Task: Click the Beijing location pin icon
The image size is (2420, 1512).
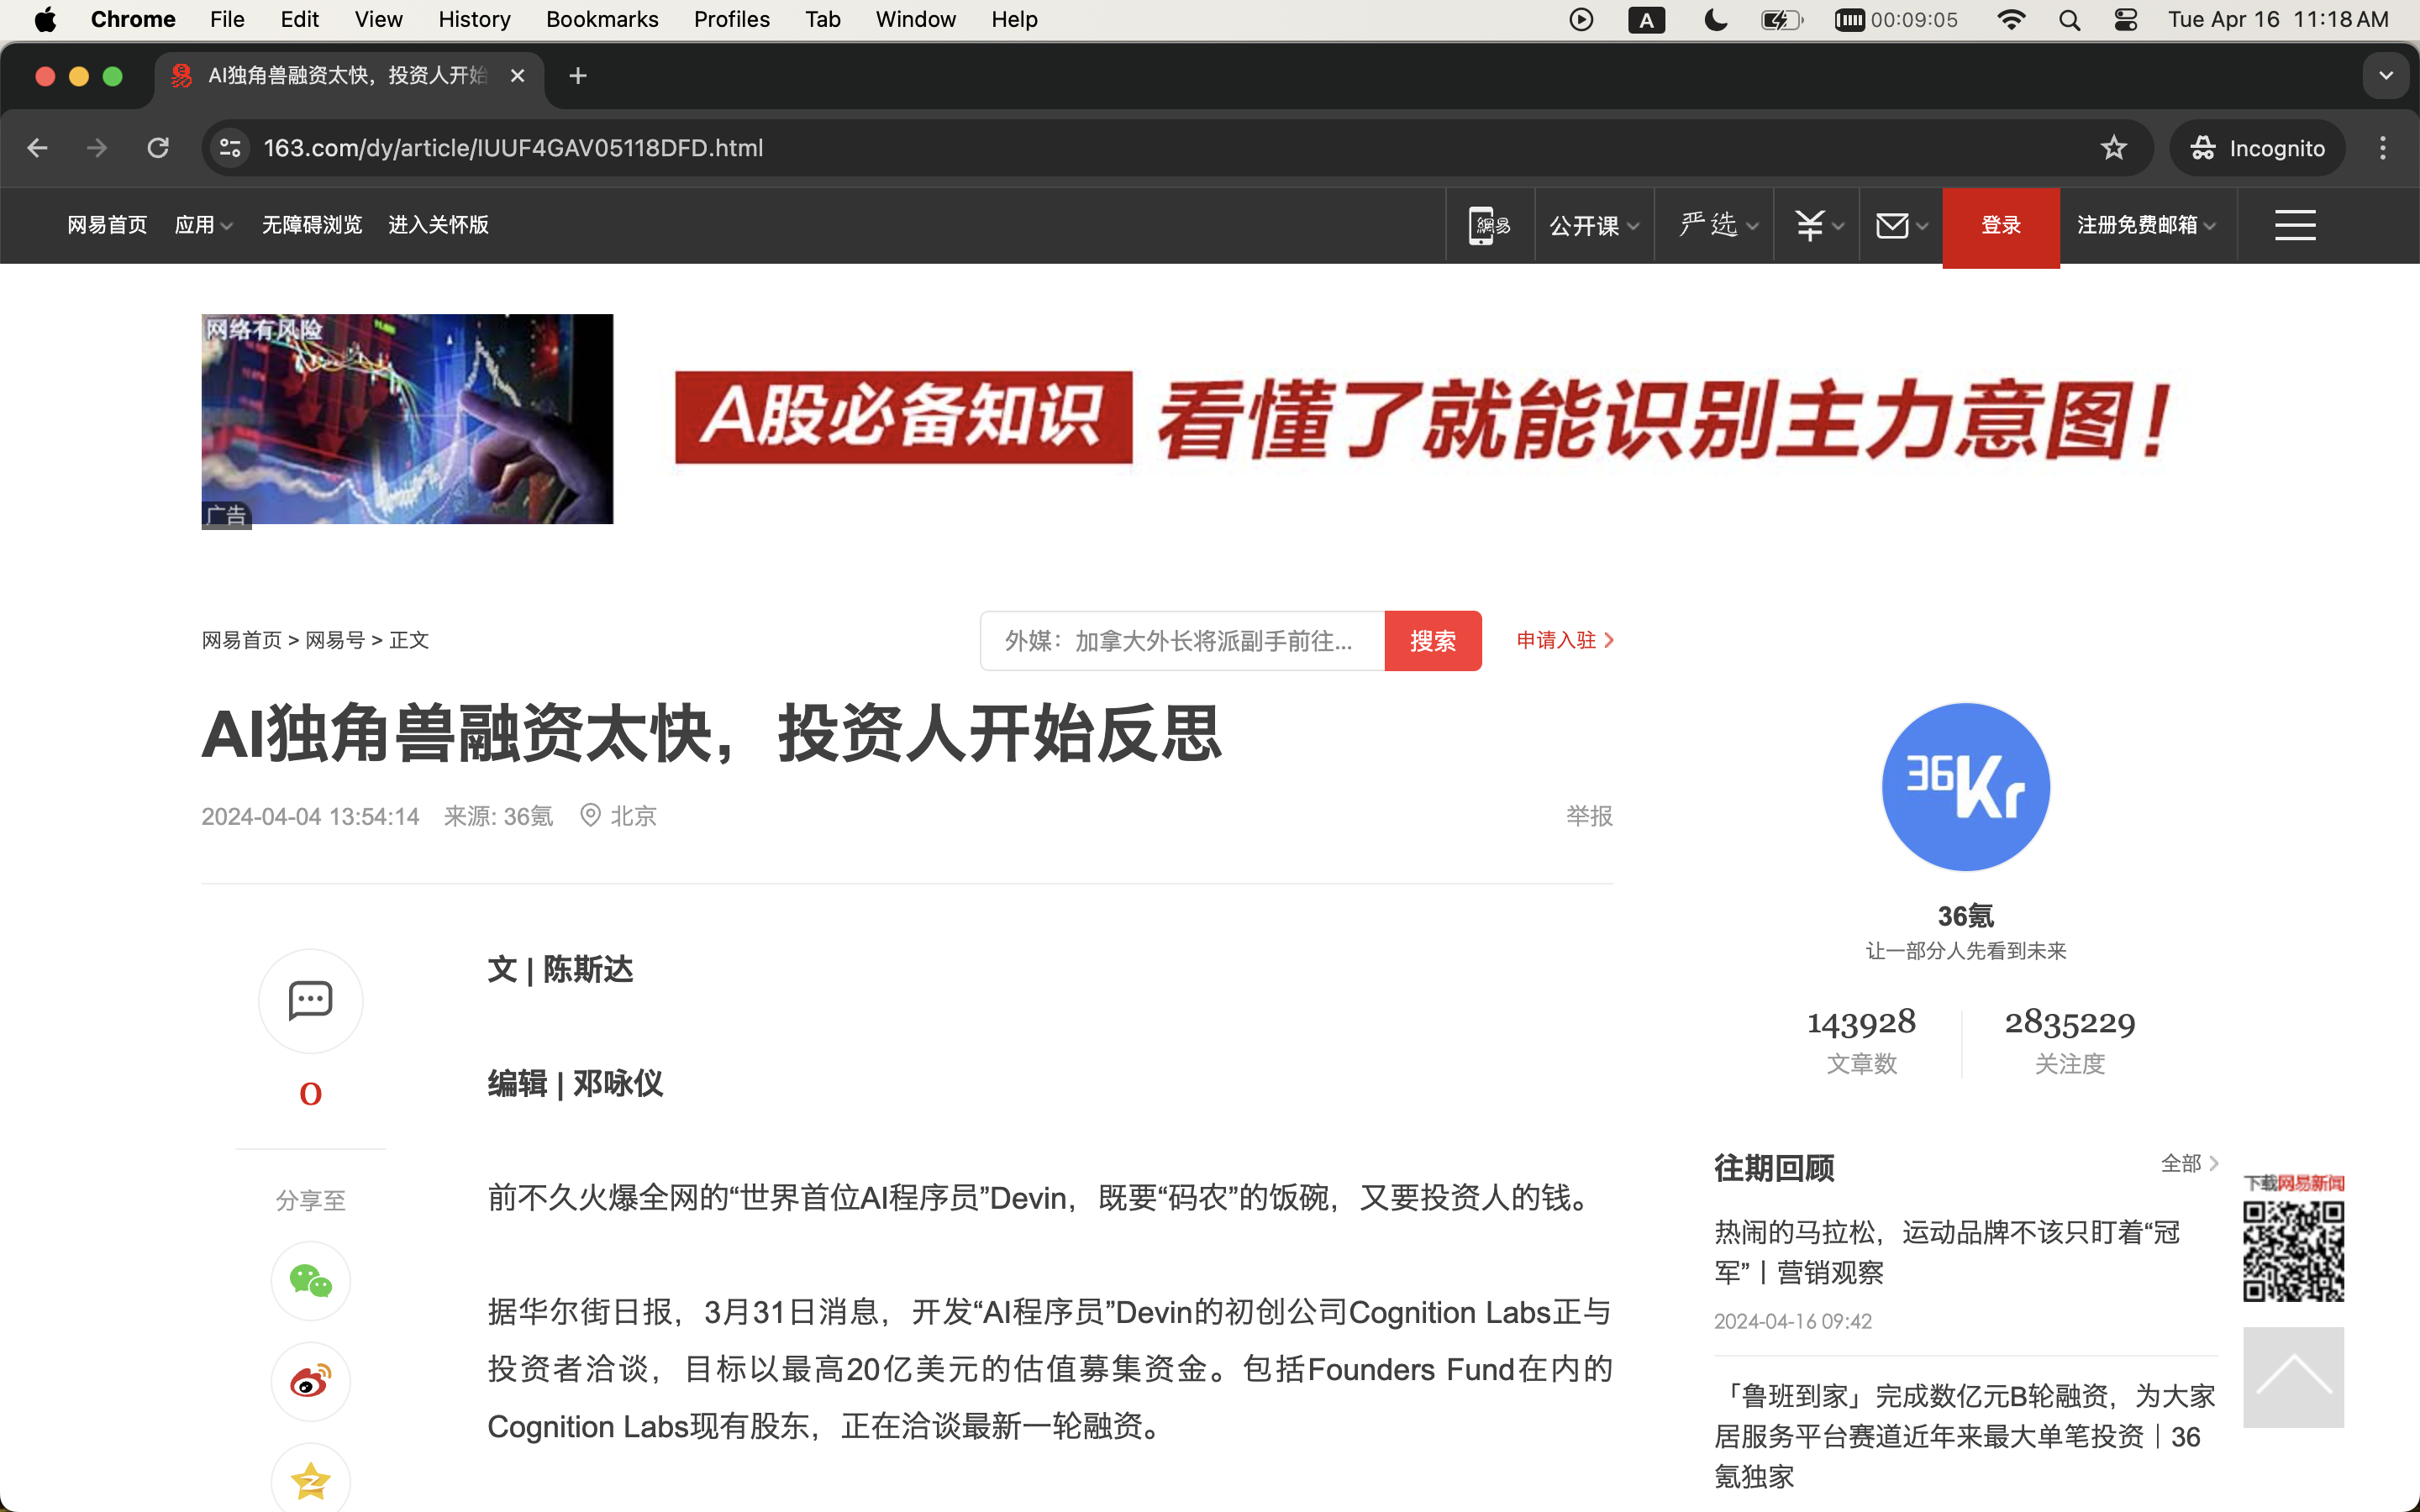Action: coord(591,815)
